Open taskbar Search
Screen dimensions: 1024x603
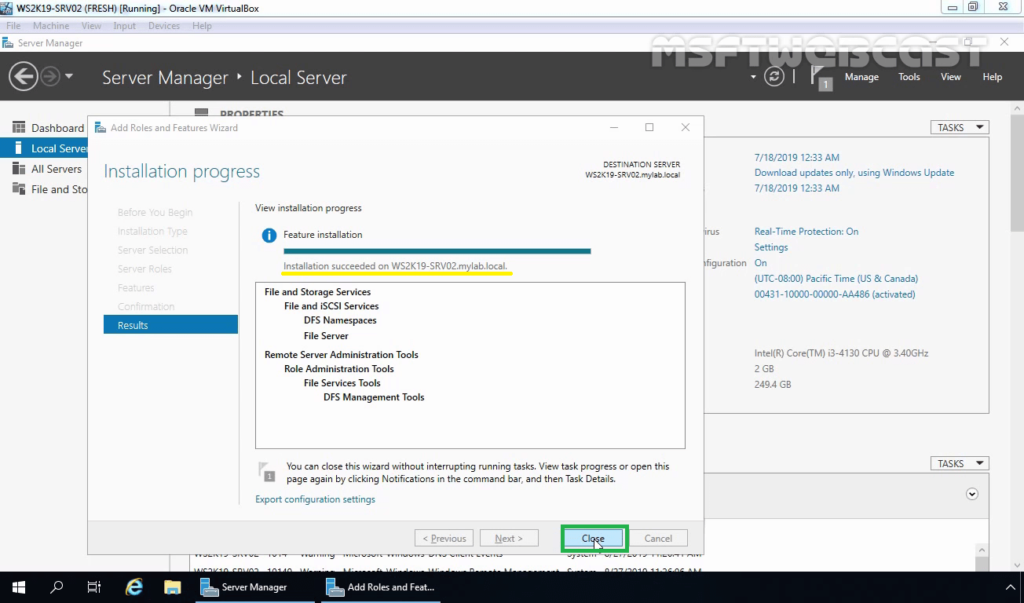(x=57, y=587)
